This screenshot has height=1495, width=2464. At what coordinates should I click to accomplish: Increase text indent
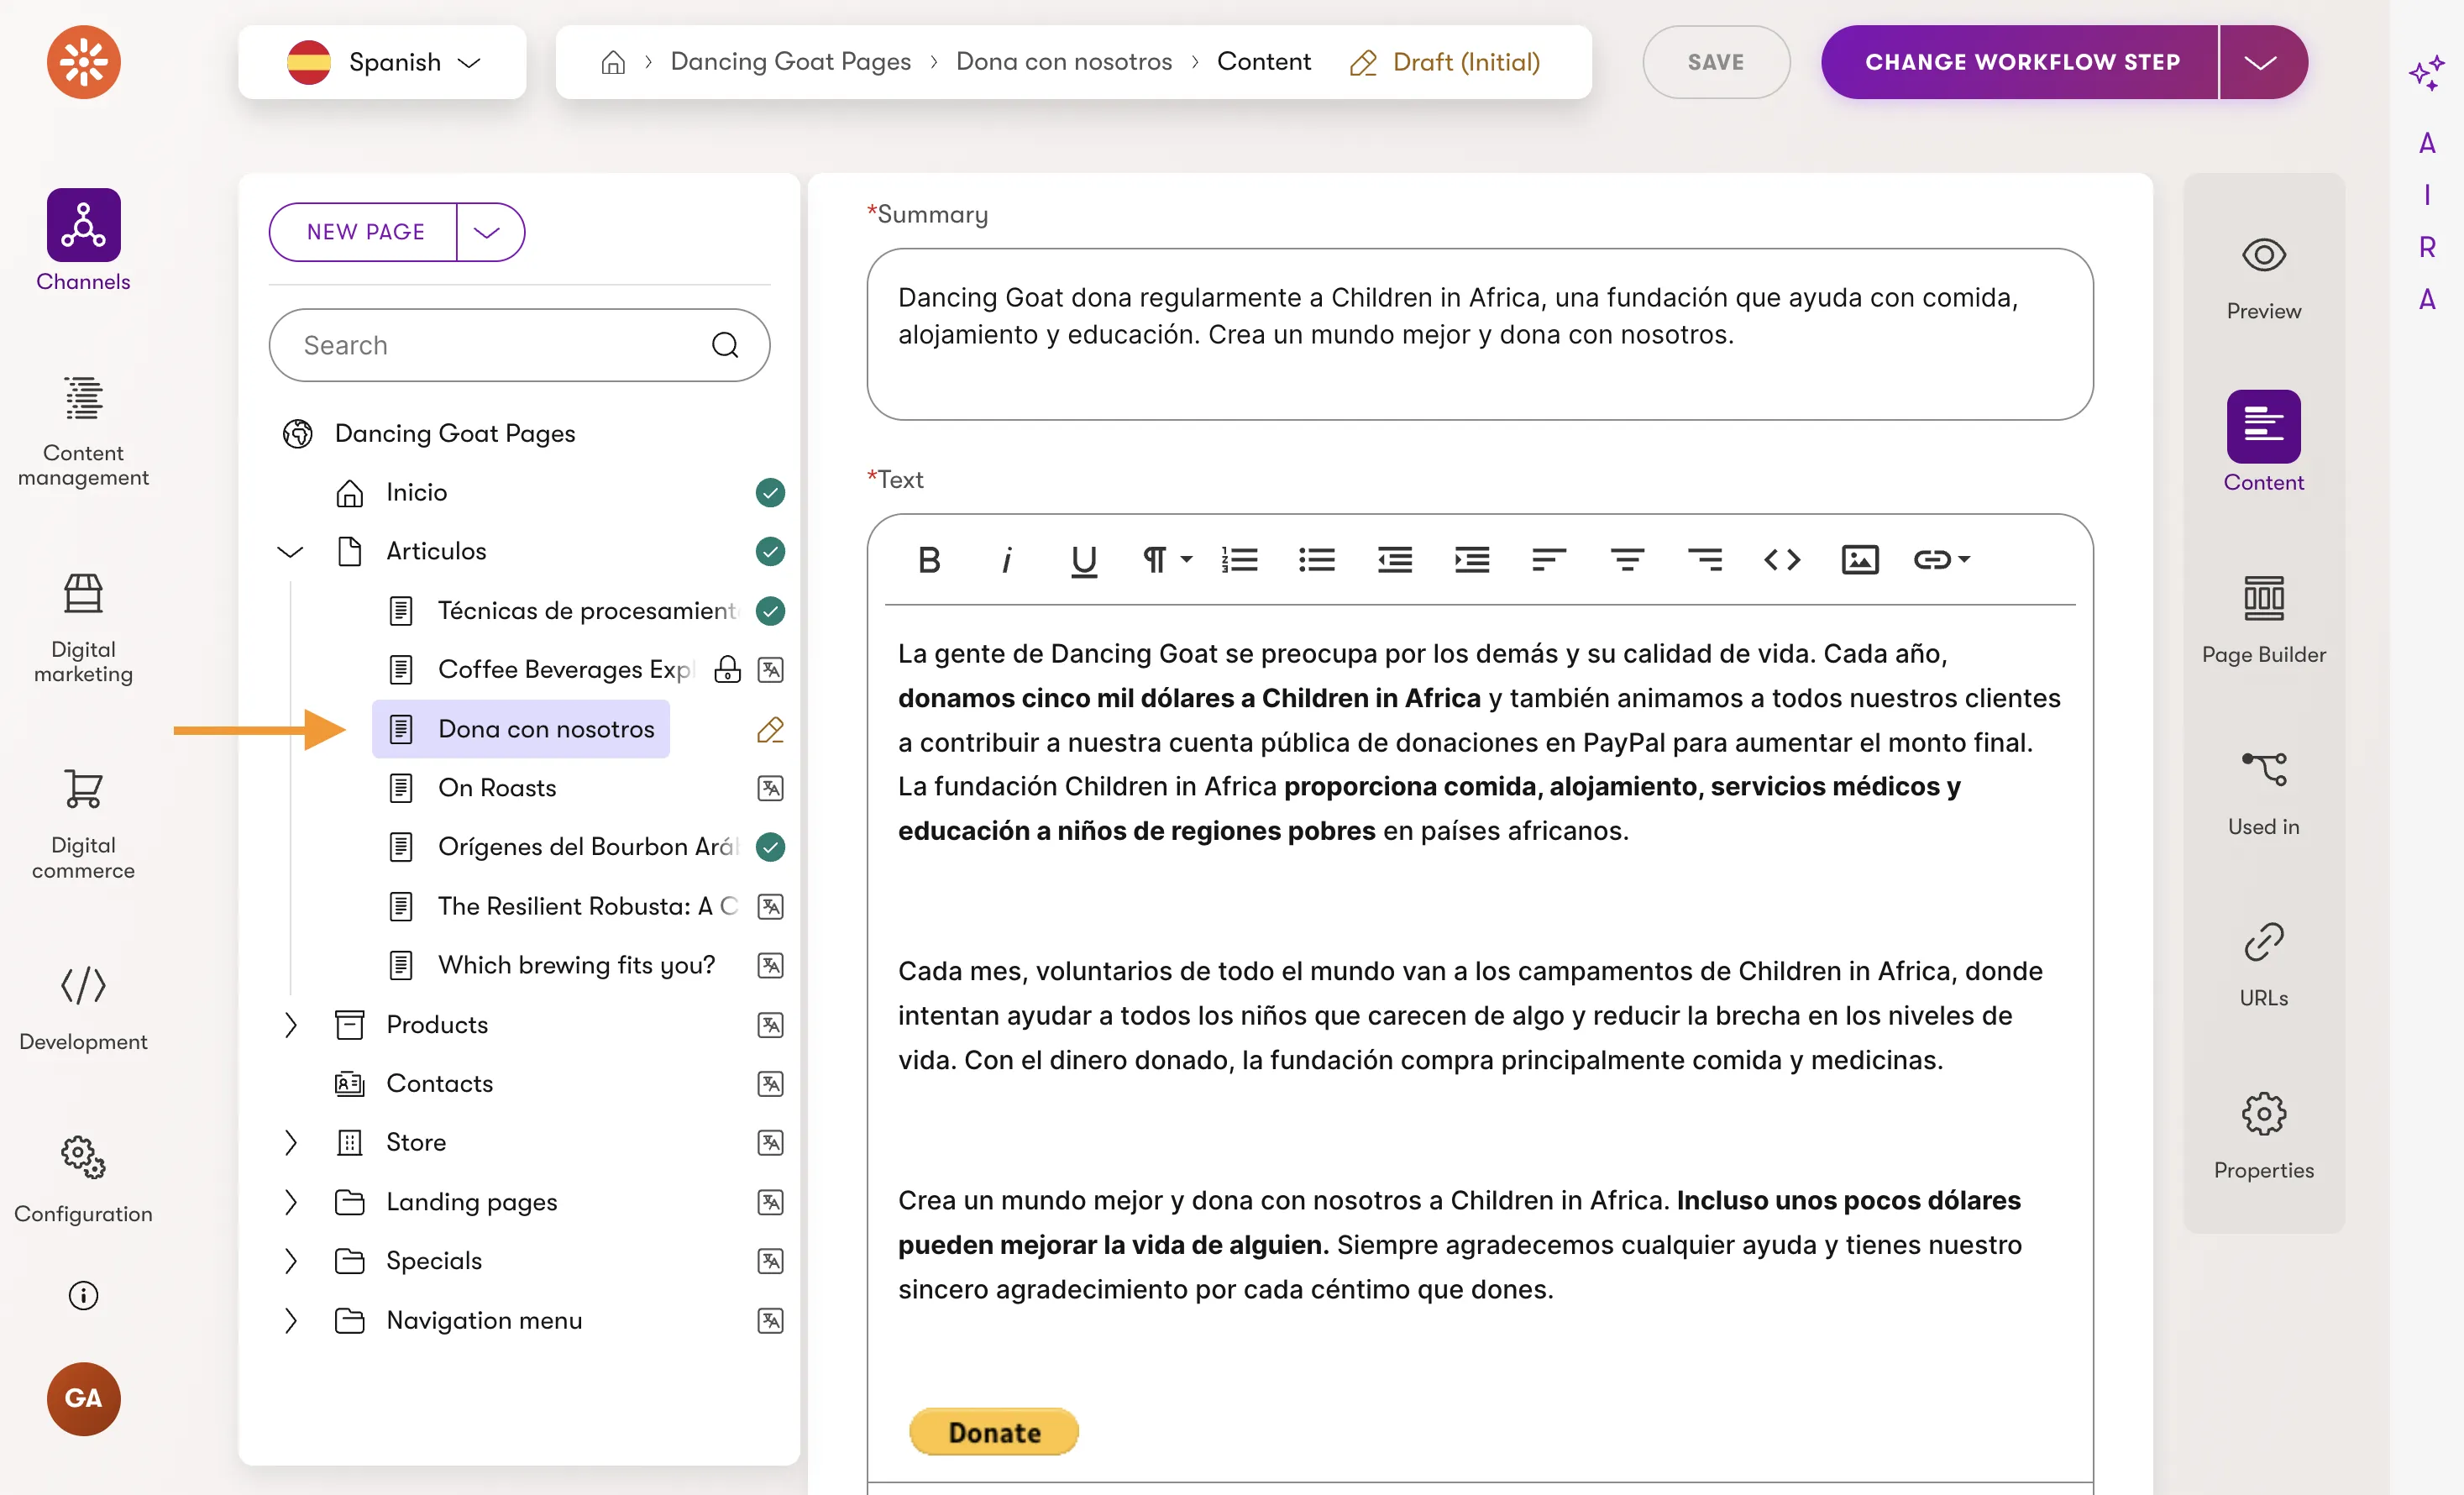[1472, 560]
